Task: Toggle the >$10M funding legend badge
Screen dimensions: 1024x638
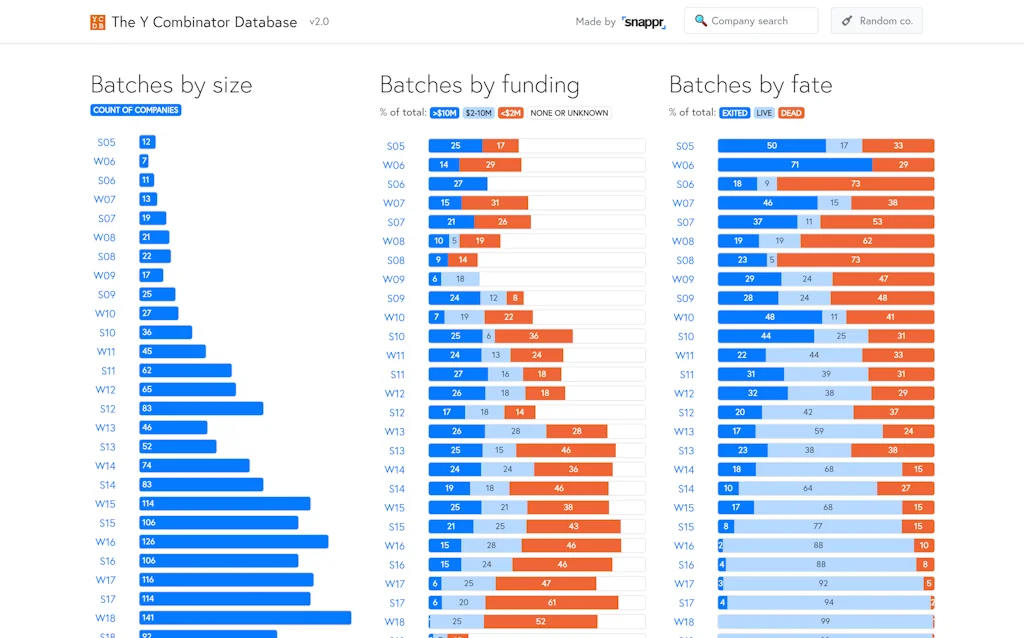Action: [444, 113]
